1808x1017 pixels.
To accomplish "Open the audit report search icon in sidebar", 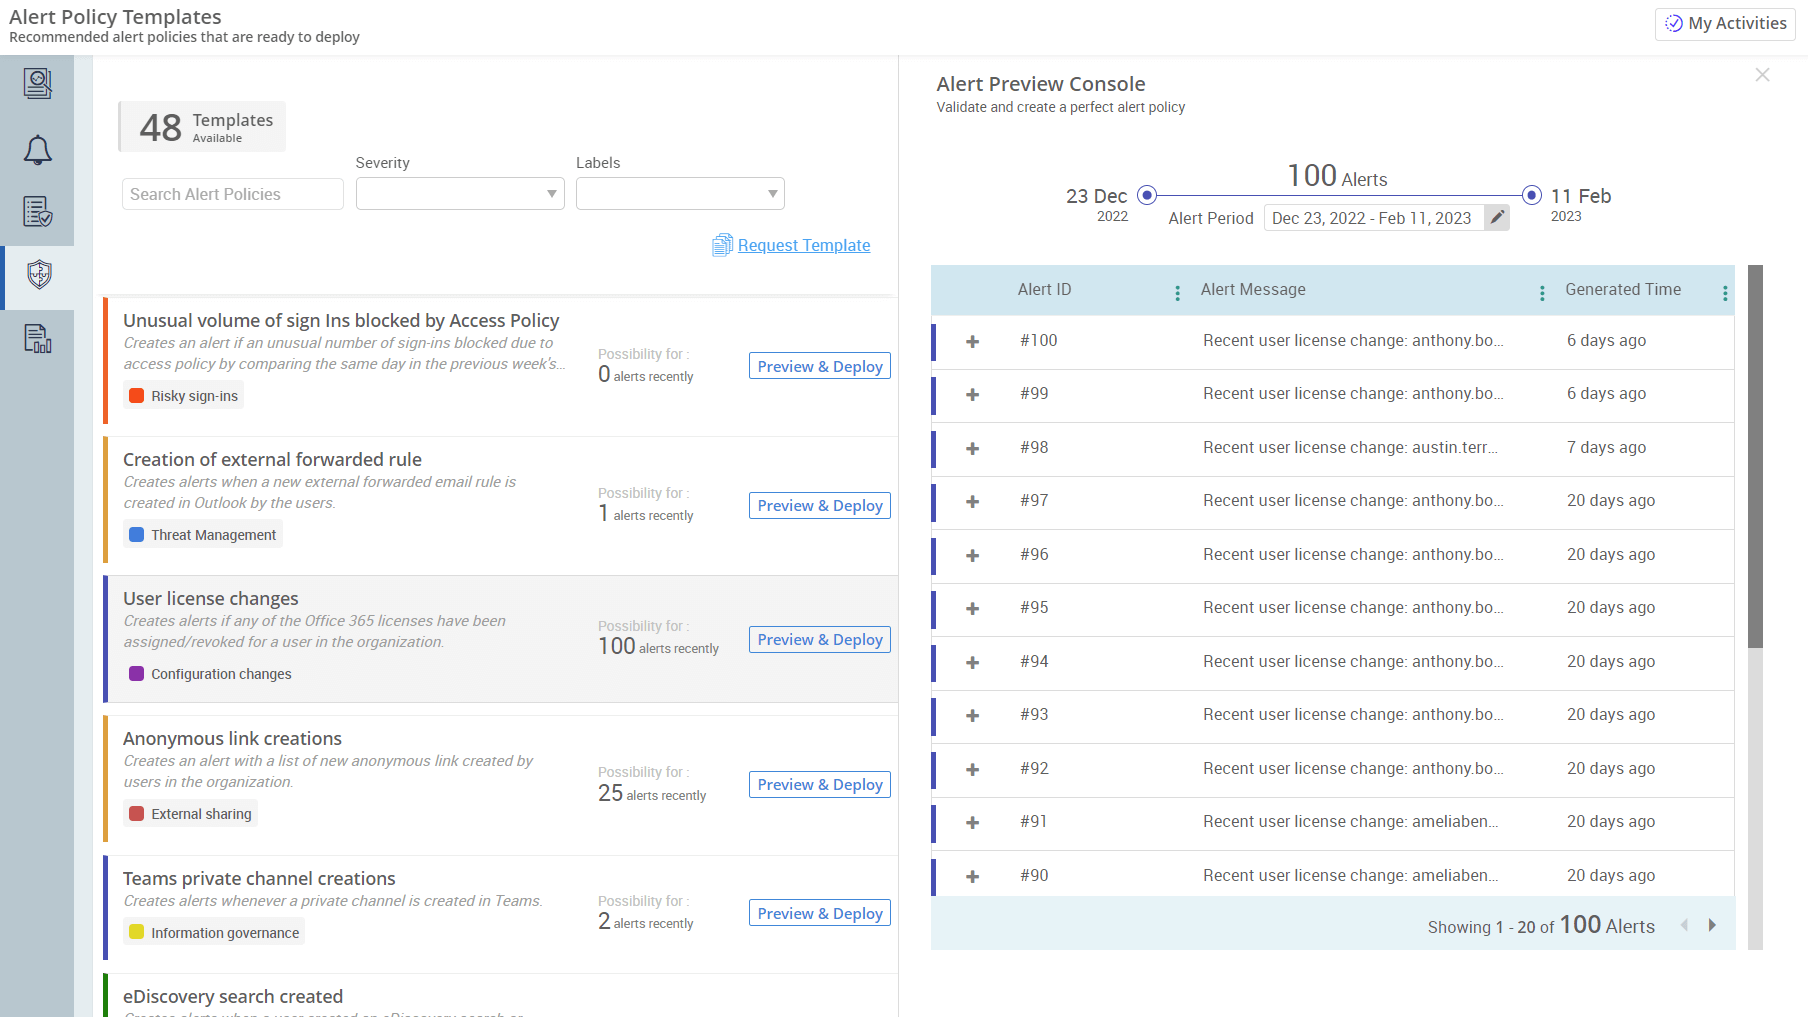I will coord(38,83).
